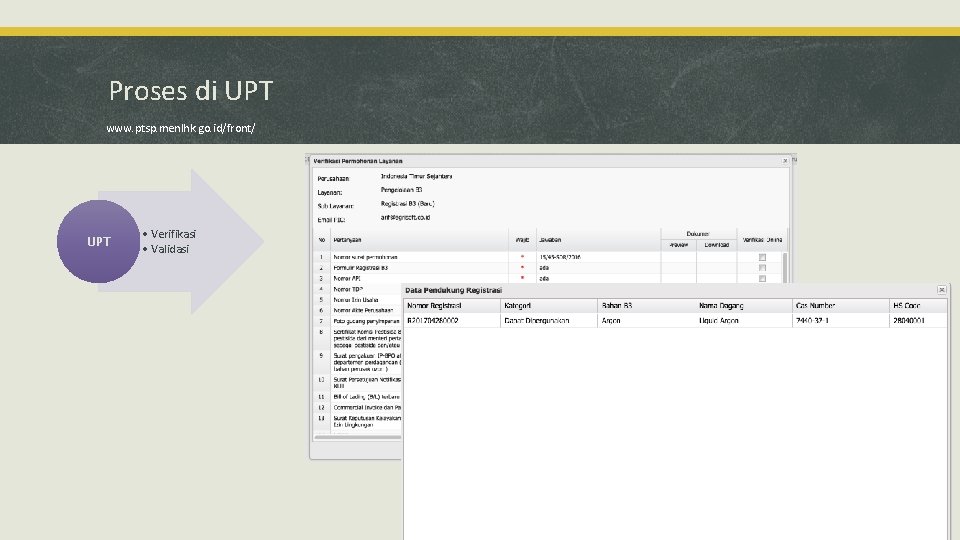
Task: Click the Validasi bullet text
Action: click(170, 249)
